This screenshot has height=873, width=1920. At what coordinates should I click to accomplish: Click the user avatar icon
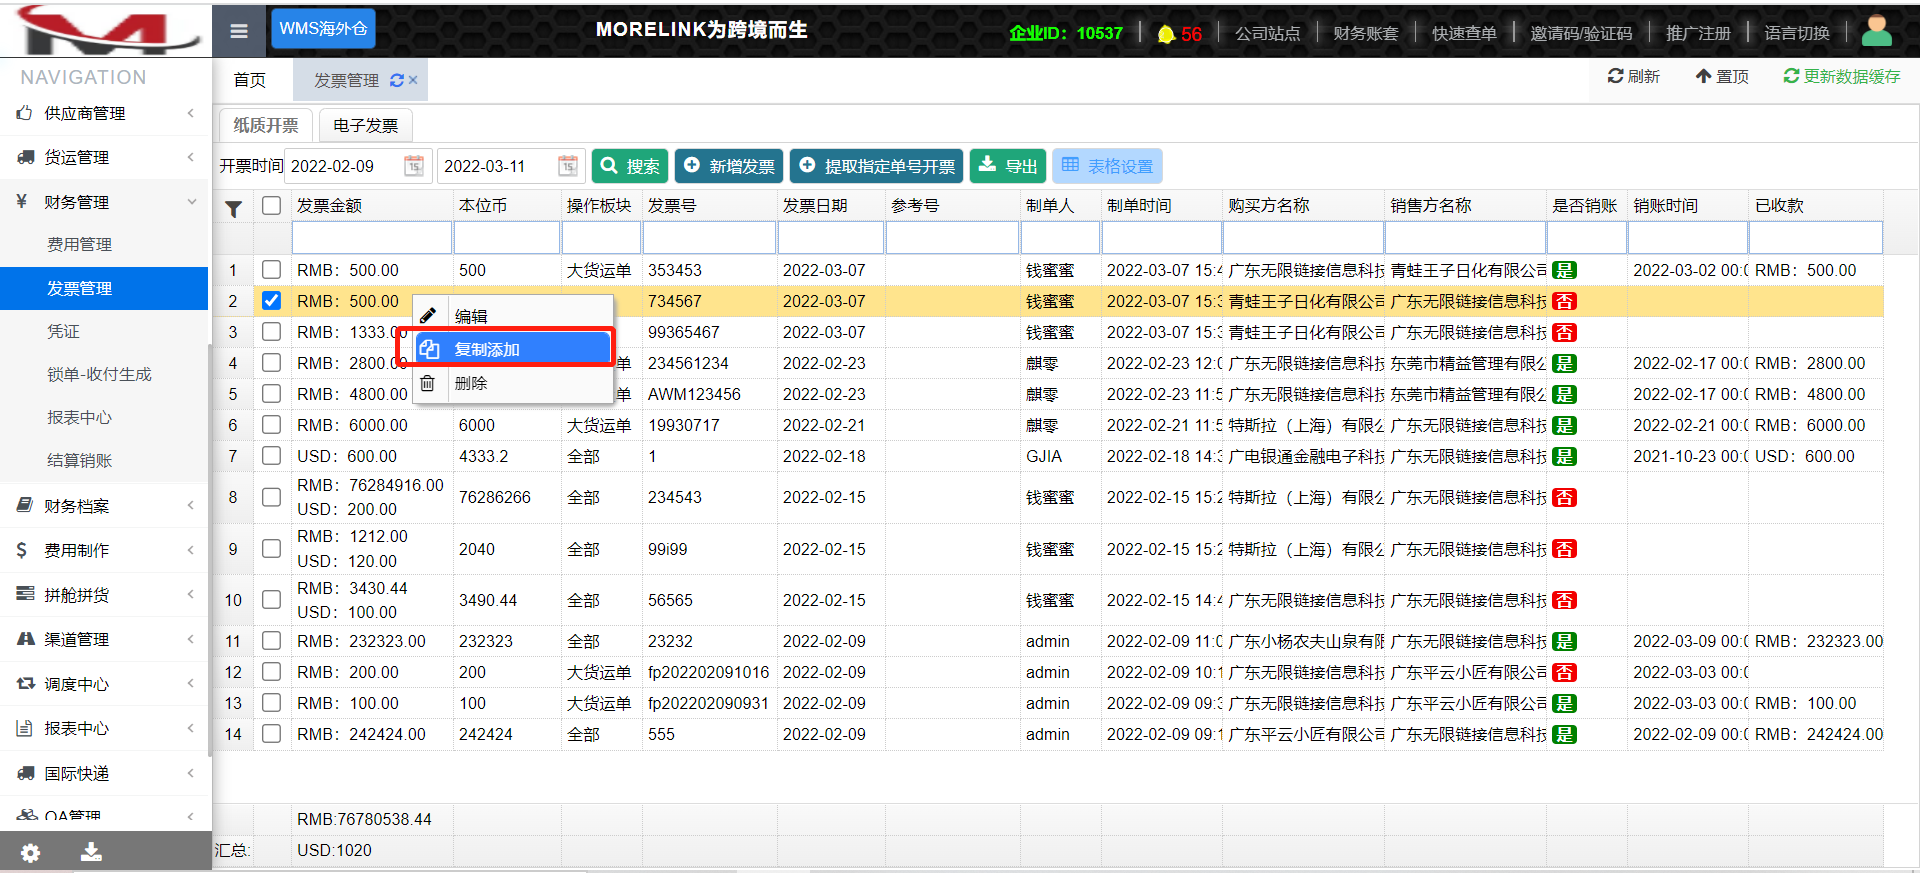[x=1876, y=32]
